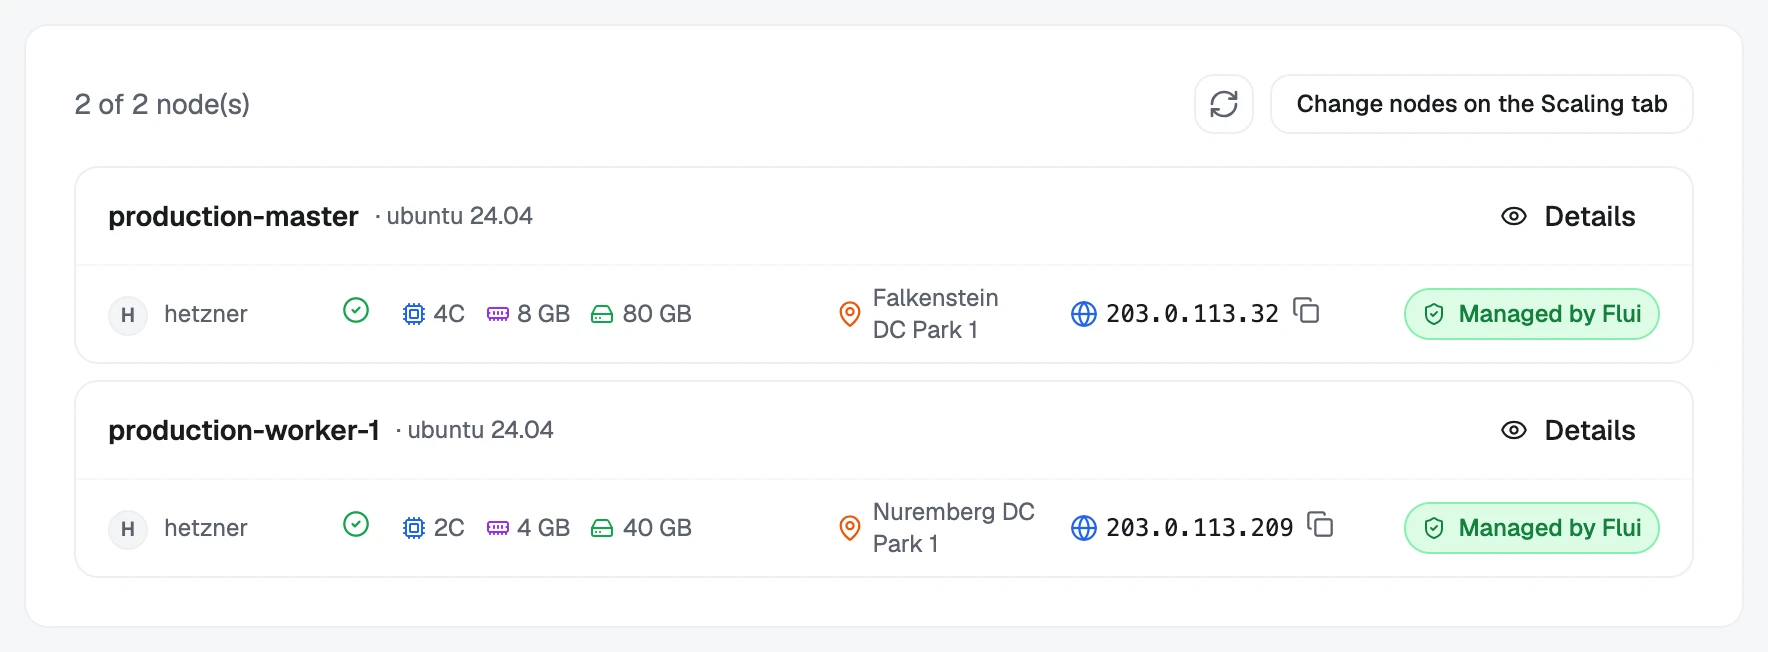Click the '40 GB' disk value
This screenshot has height=652, width=1768.
pos(657,528)
